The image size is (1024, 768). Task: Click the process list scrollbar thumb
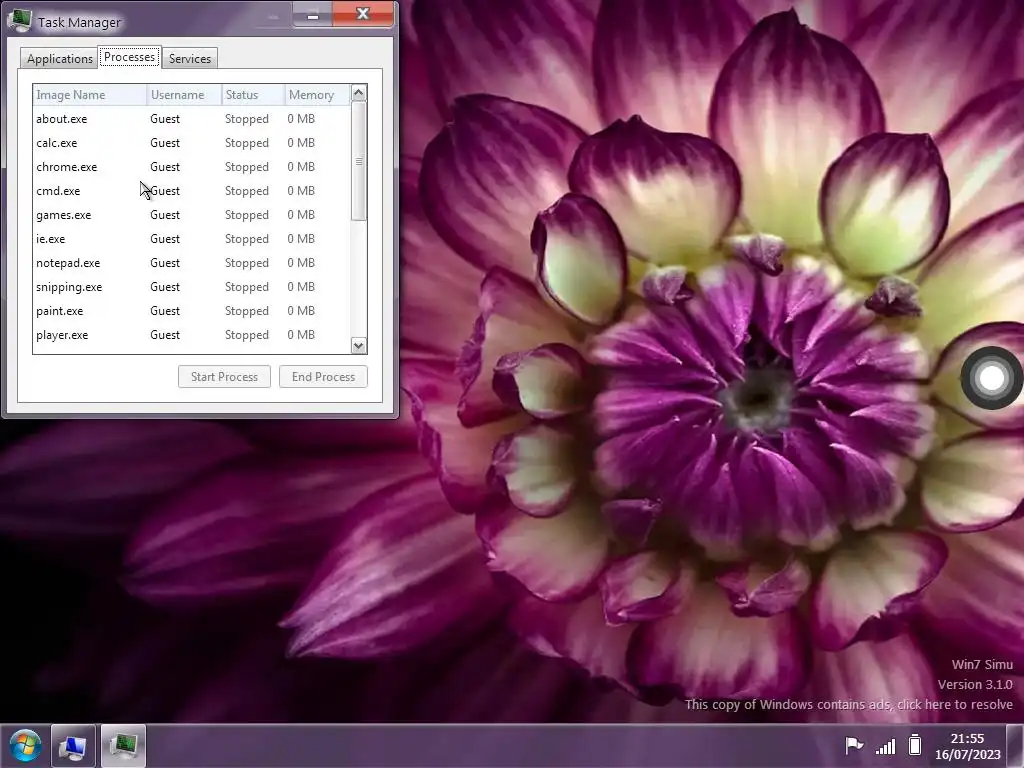point(359,161)
